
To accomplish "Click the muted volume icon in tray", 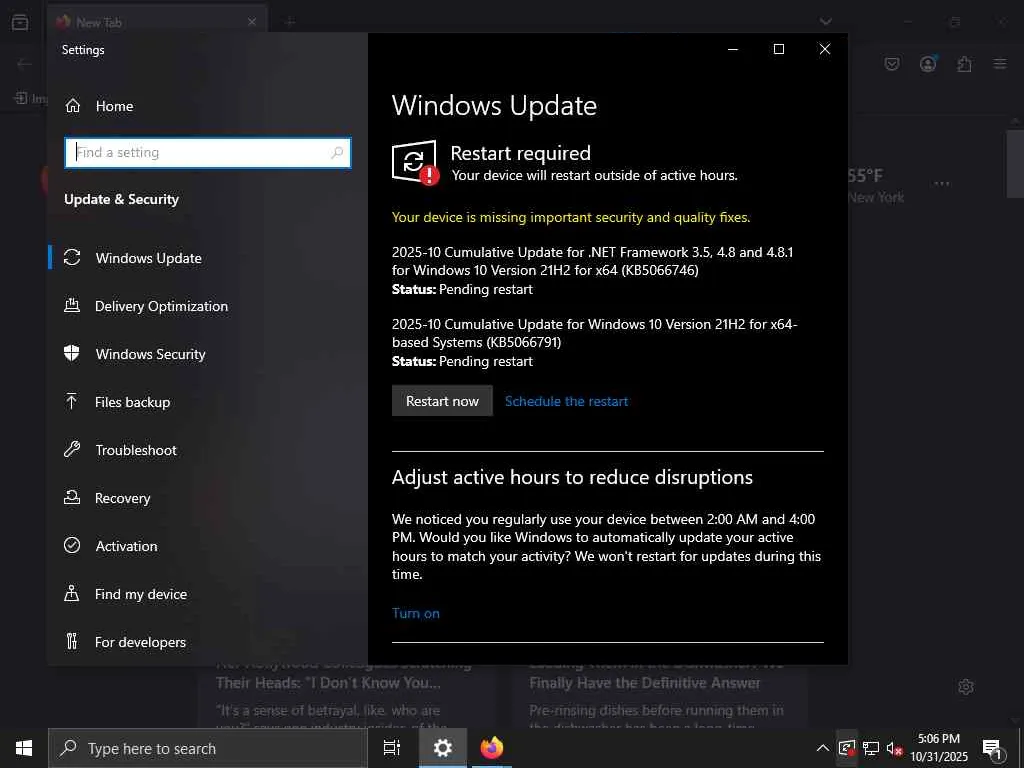I will pos(894,748).
